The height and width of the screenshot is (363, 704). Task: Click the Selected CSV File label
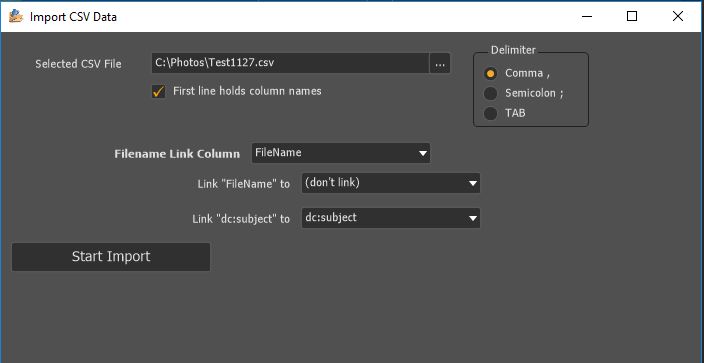[x=79, y=64]
